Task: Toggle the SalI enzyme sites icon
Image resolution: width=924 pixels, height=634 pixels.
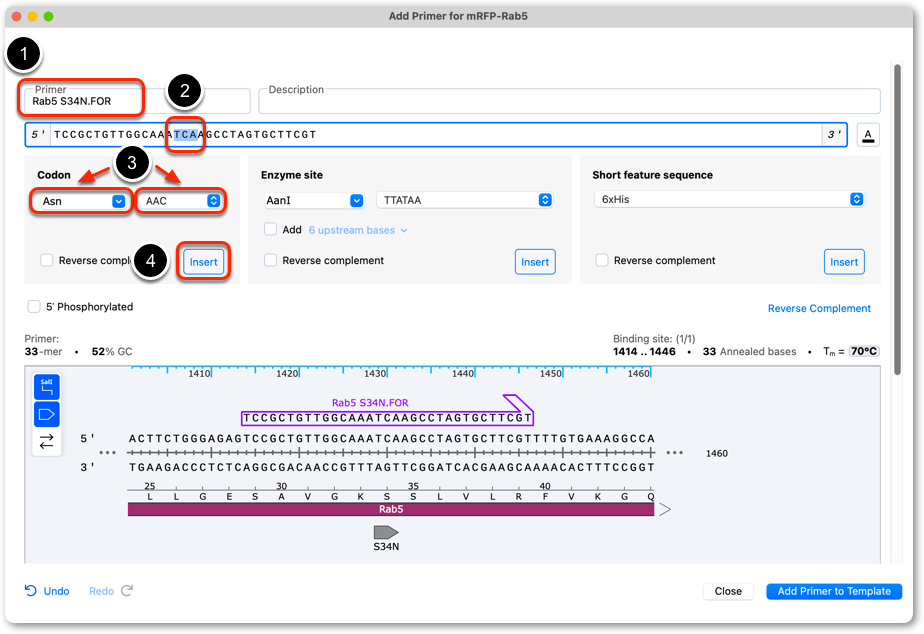Action: 47,387
